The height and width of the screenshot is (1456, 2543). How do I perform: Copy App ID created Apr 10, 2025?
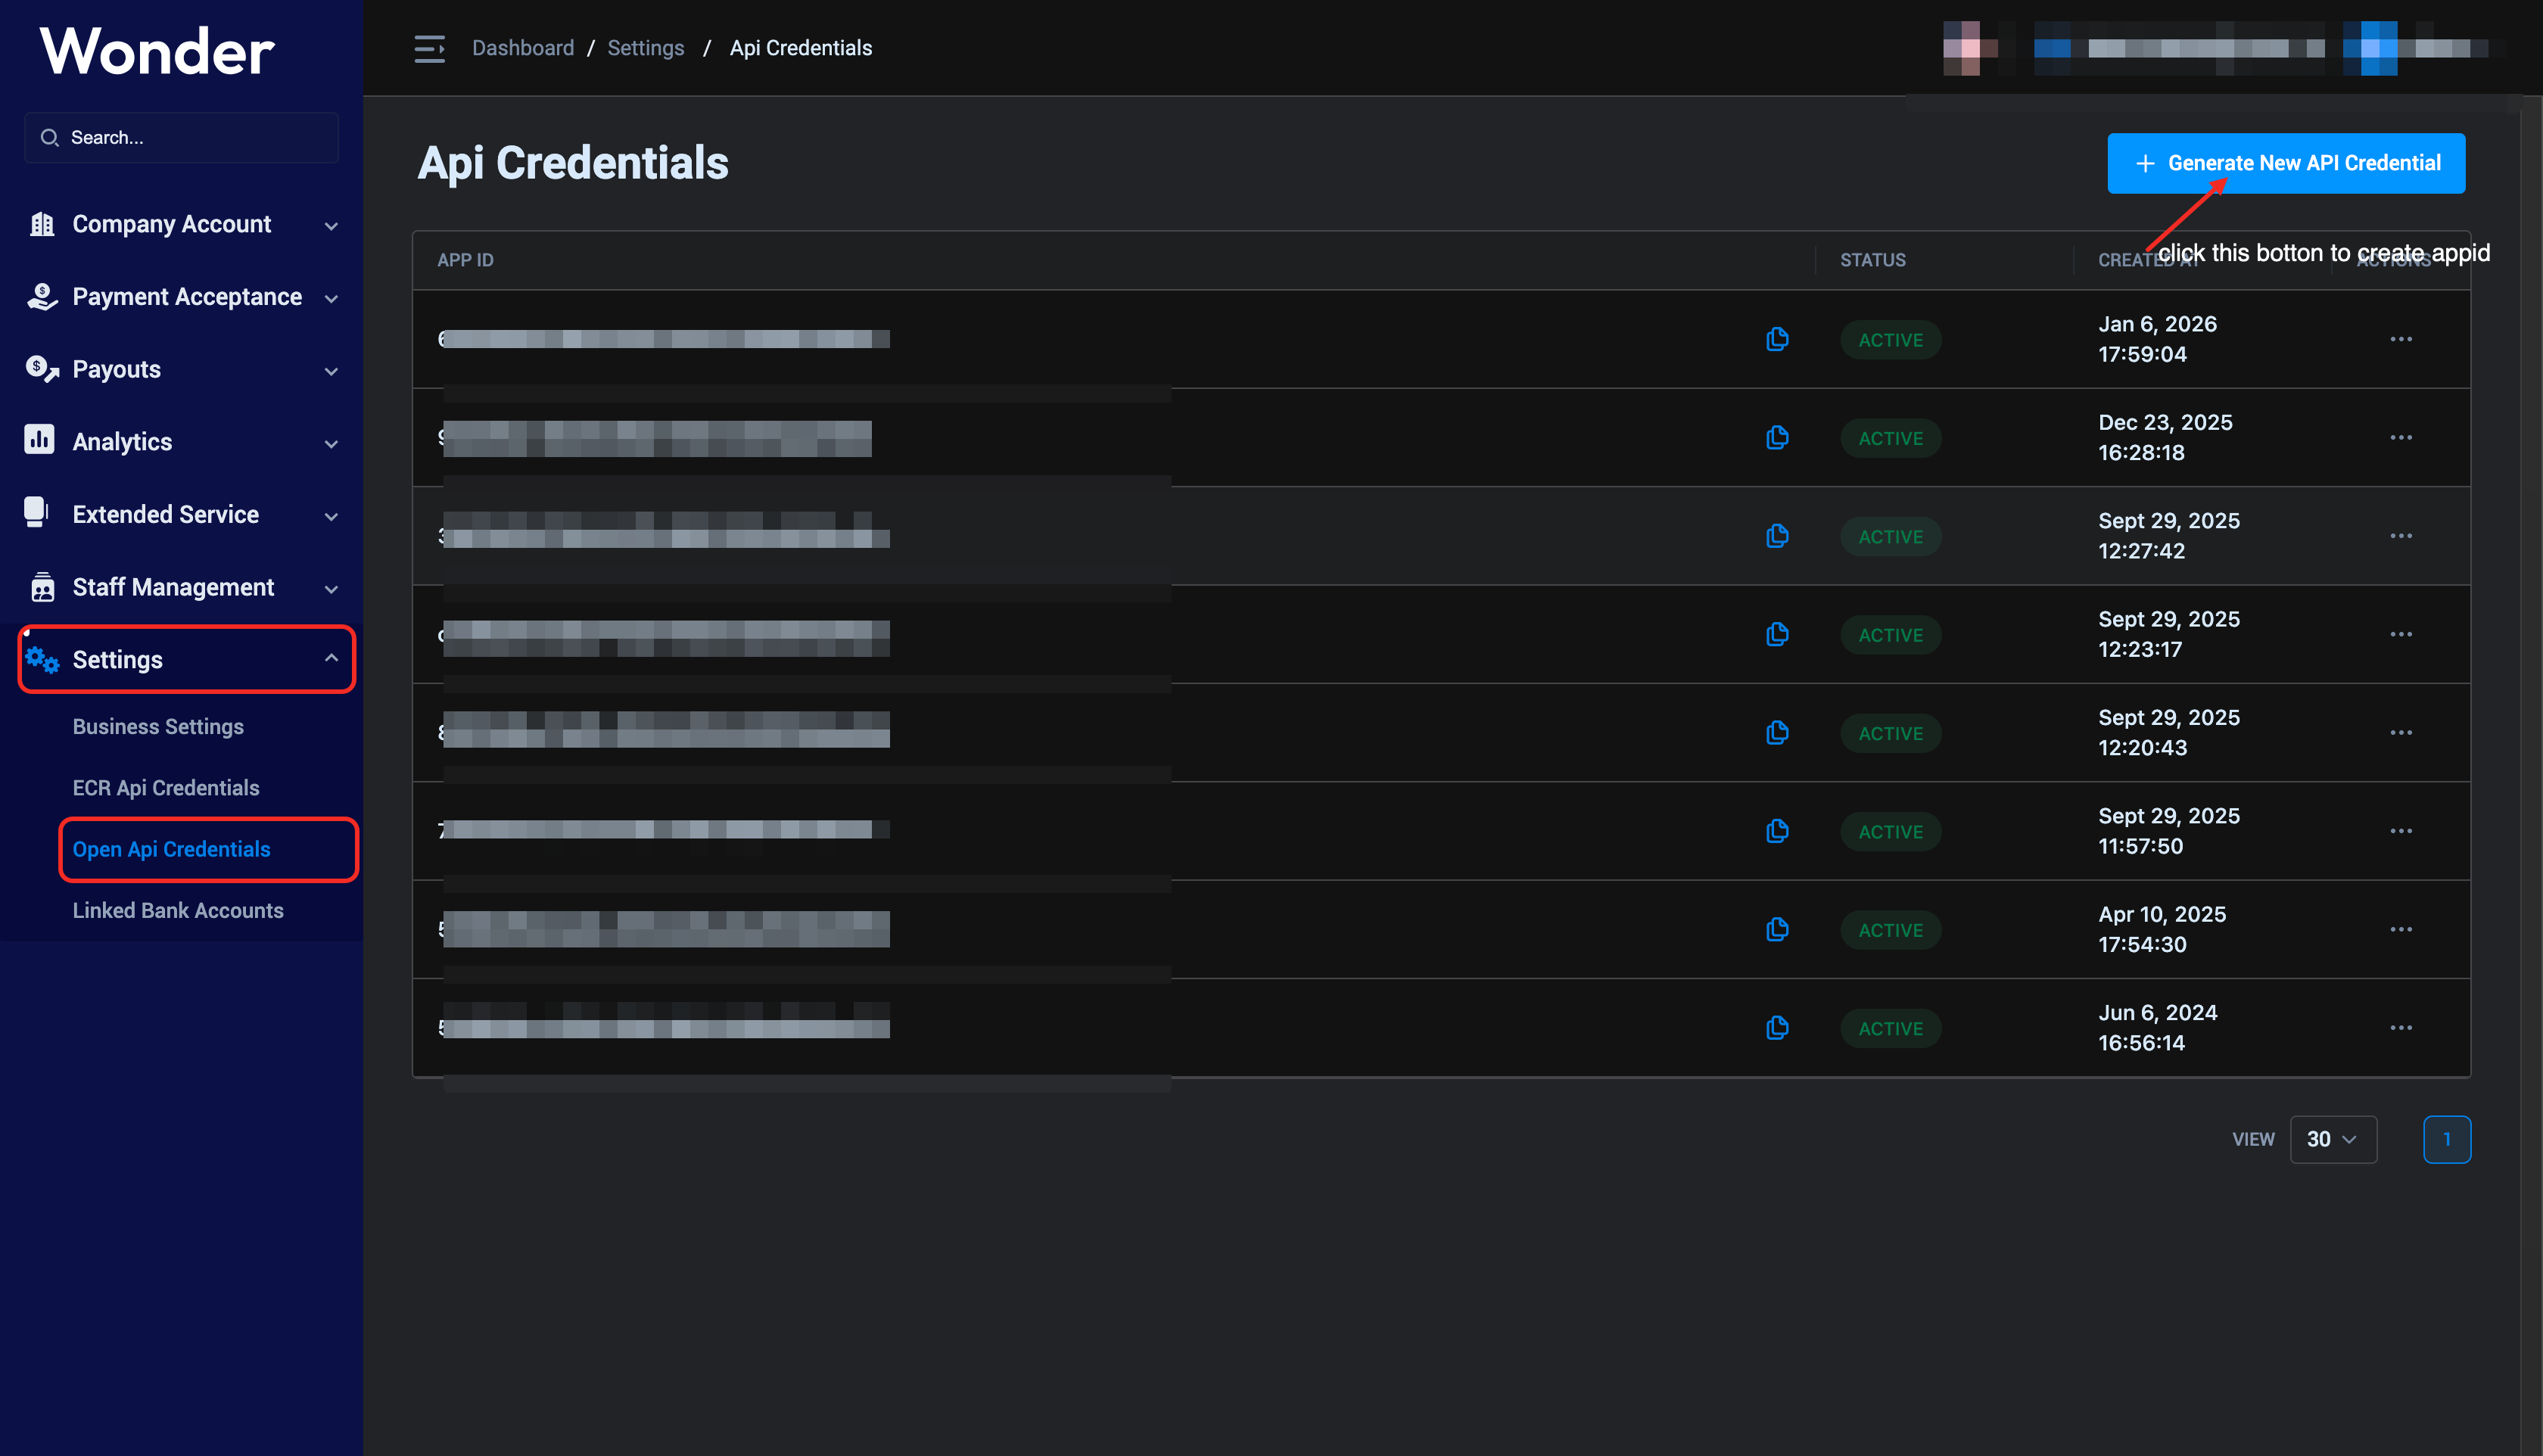(x=1777, y=929)
